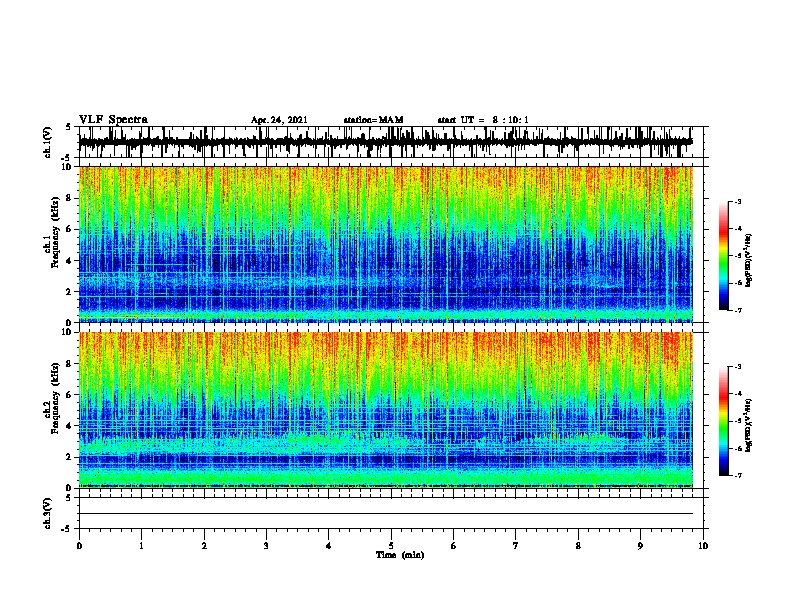Viewport: 792px width, 612px height.
Task: Click the color bar beside the ch.1 spectrogram
Action: (724, 256)
